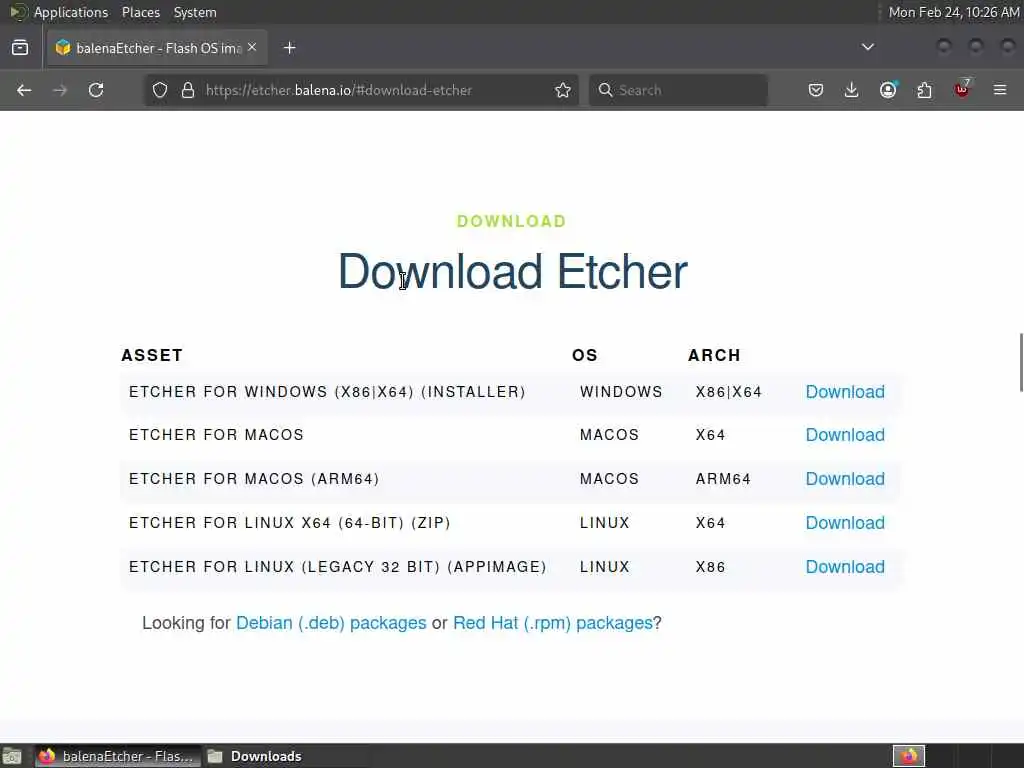Click the forward navigation arrow
Image resolution: width=1024 pixels, height=768 pixels.
click(x=60, y=90)
